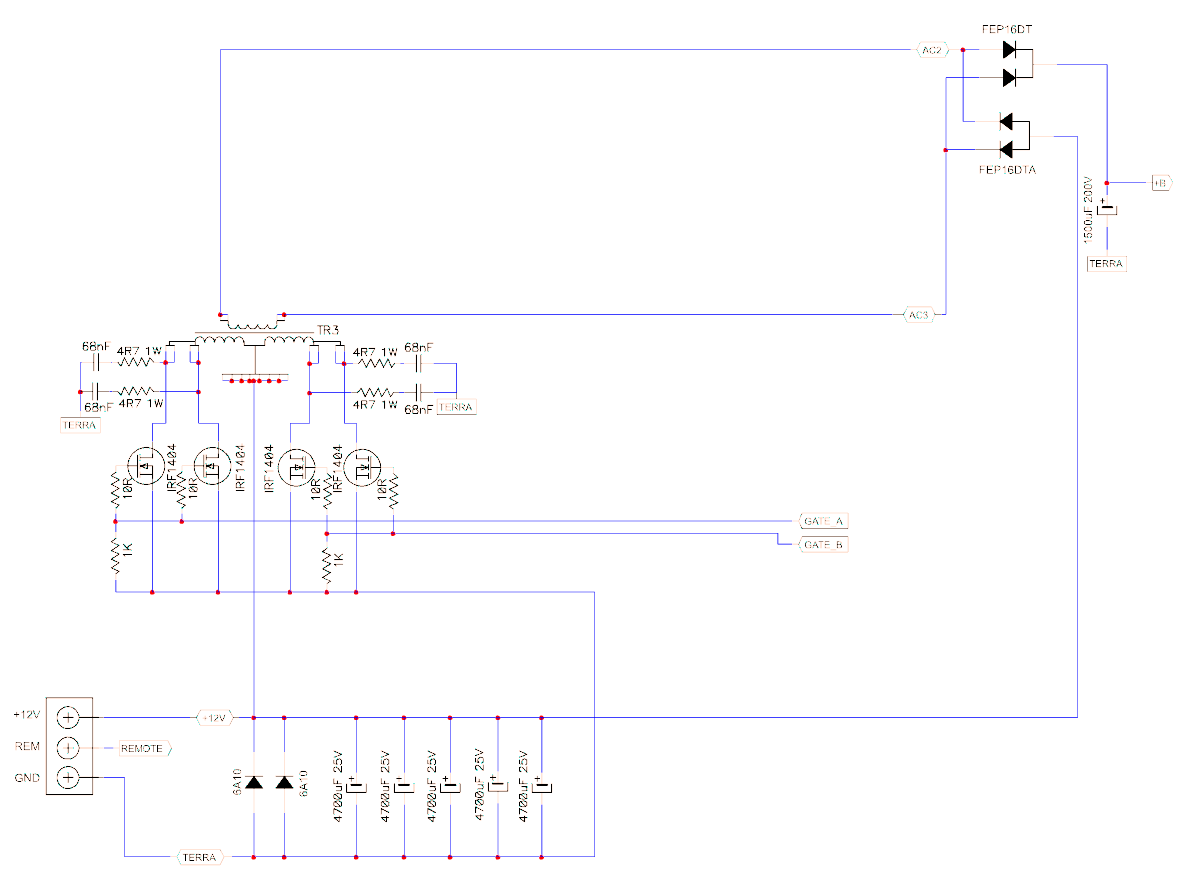Image resolution: width=1187 pixels, height=891 pixels.
Task: Click the leftmost IRF1404 MOSFET symbol
Action: coord(145,466)
